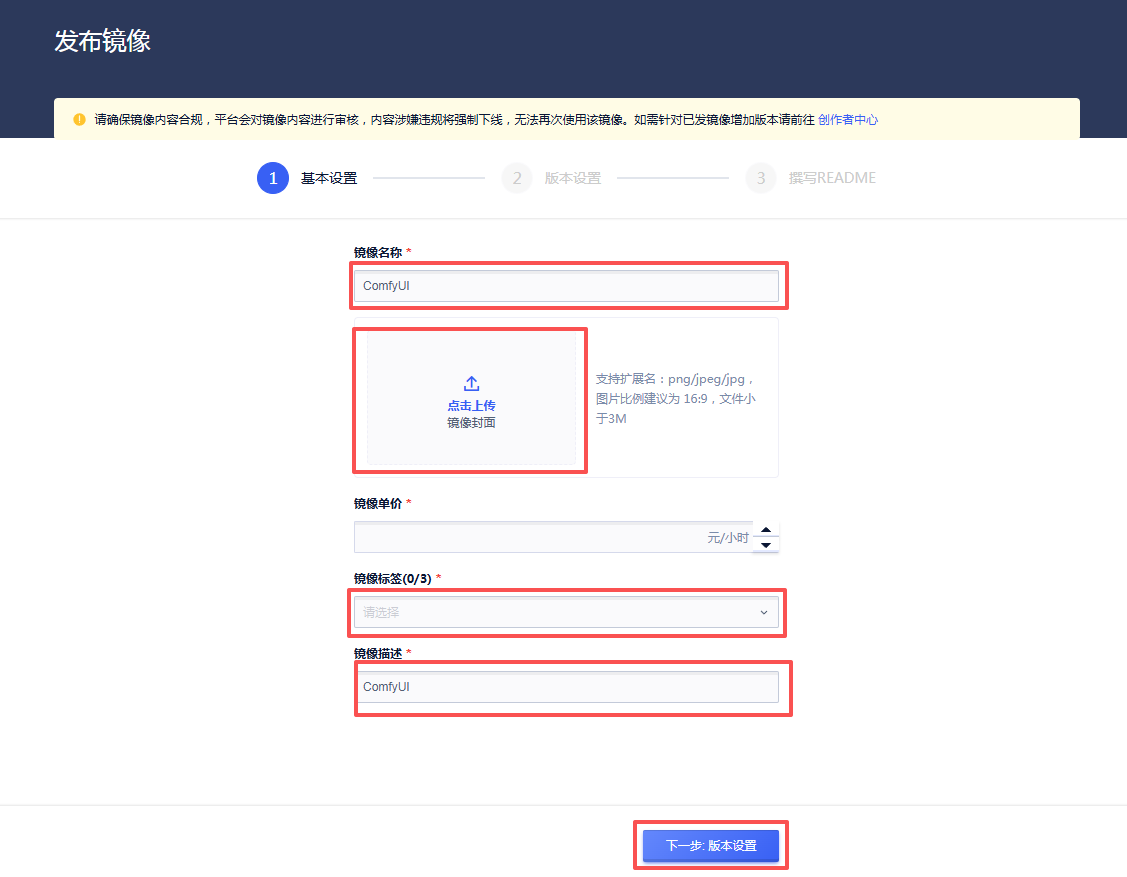Click the chevron on 镜像标签 selector
The height and width of the screenshot is (877, 1127).
click(763, 612)
